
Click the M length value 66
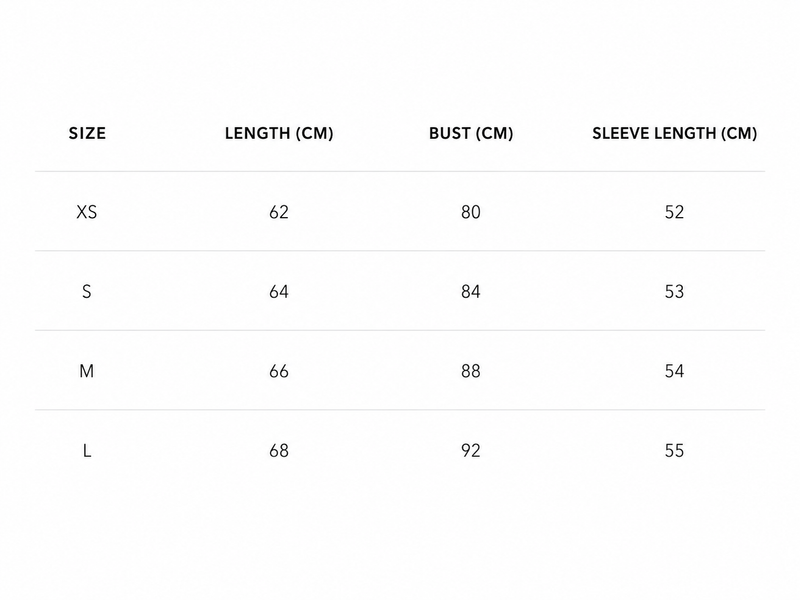click(x=279, y=371)
